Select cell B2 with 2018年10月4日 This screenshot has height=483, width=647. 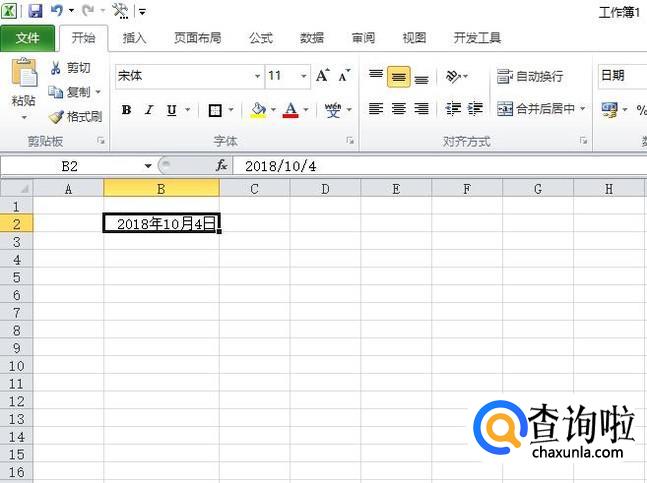point(161,223)
